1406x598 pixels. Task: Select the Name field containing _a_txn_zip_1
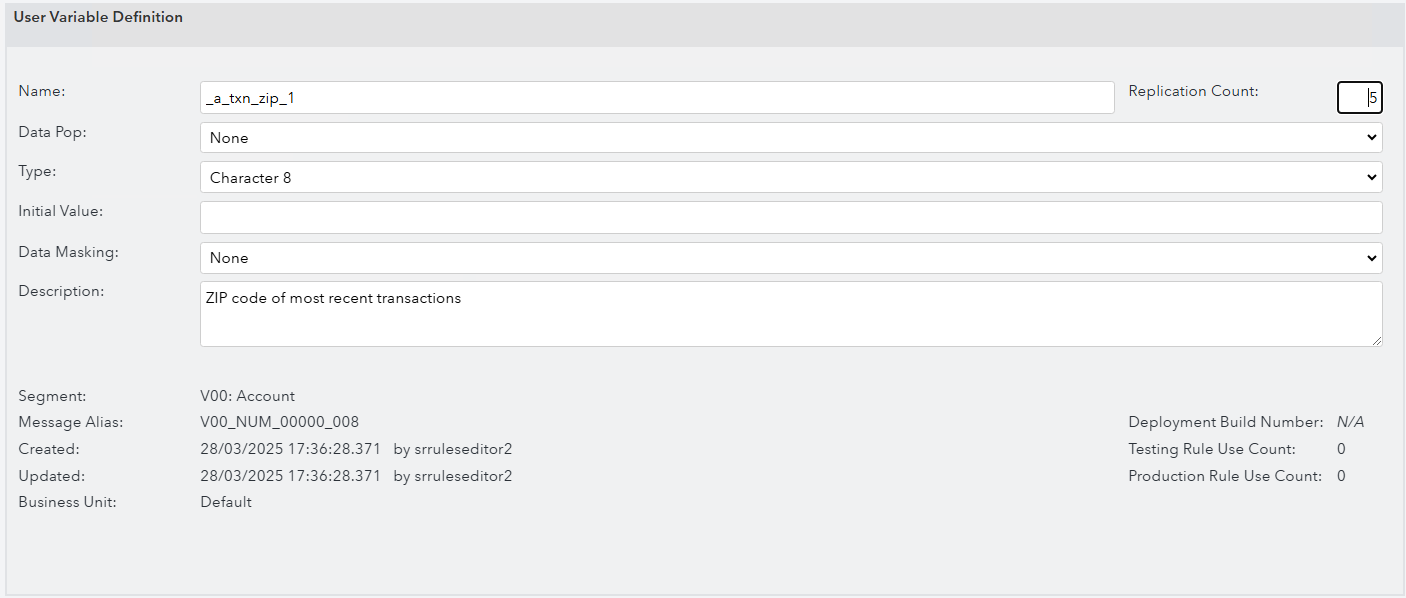coord(656,97)
